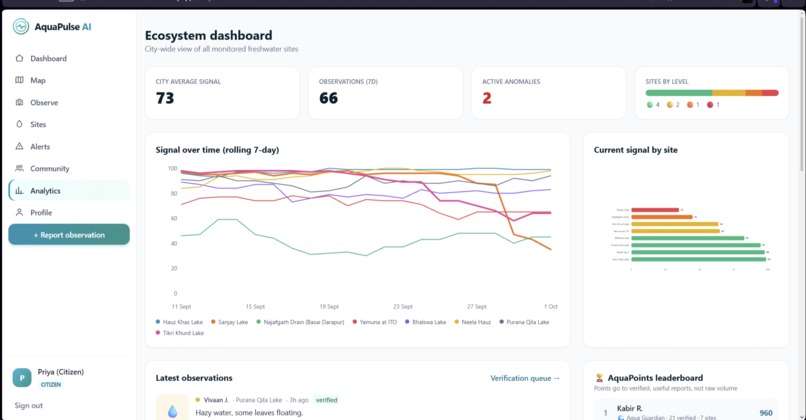The width and height of the screenshot is (806, 420).
Task: Toggle Neela Hauz legend entry
Action: point(472,322)
